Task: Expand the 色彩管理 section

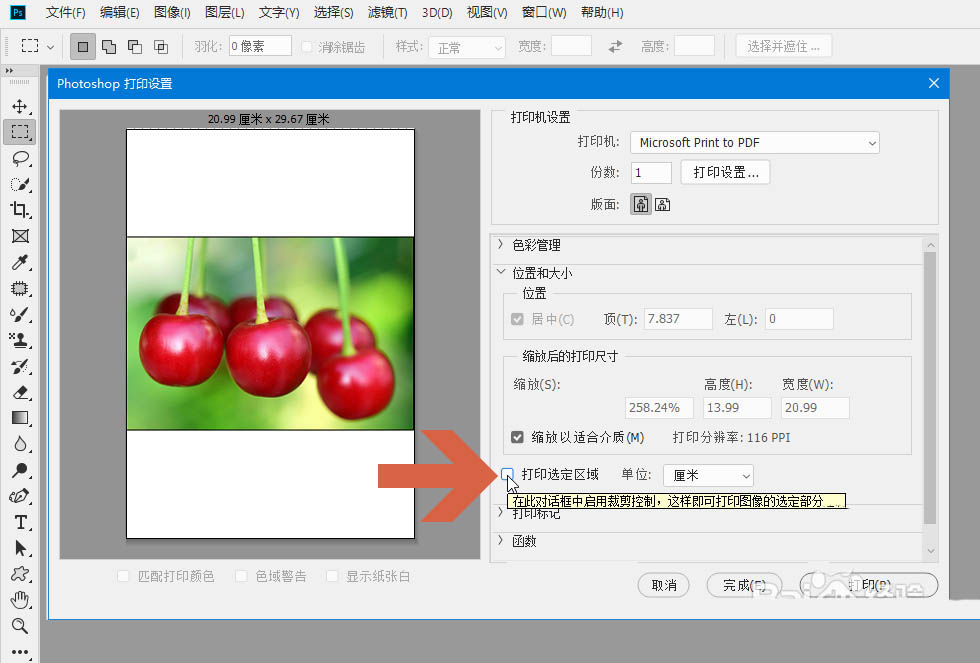Action: 501,244
